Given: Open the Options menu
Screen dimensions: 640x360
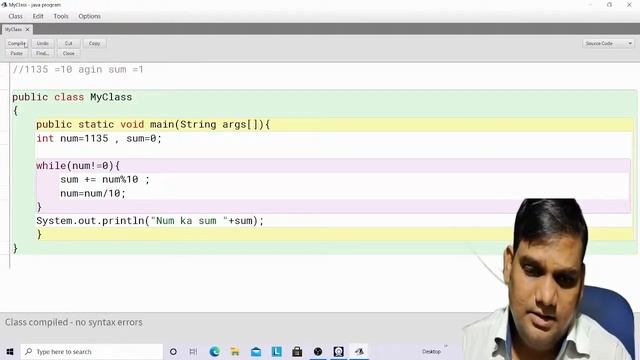Looking at the screenshot, I should pos(89,16).
